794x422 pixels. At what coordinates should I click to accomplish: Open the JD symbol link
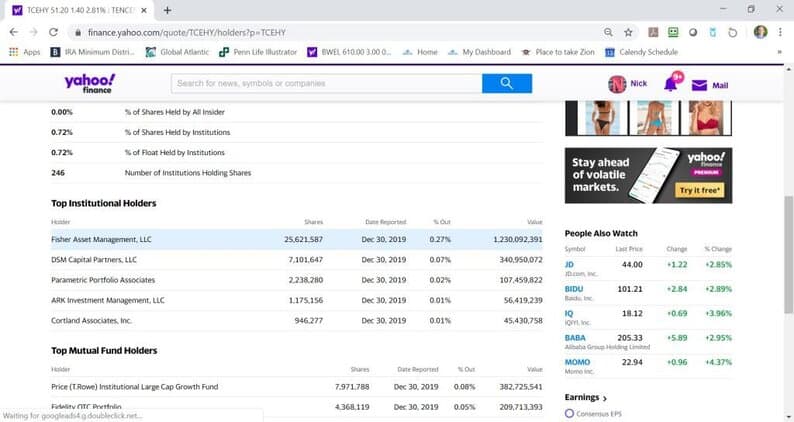tap(569, 264)
